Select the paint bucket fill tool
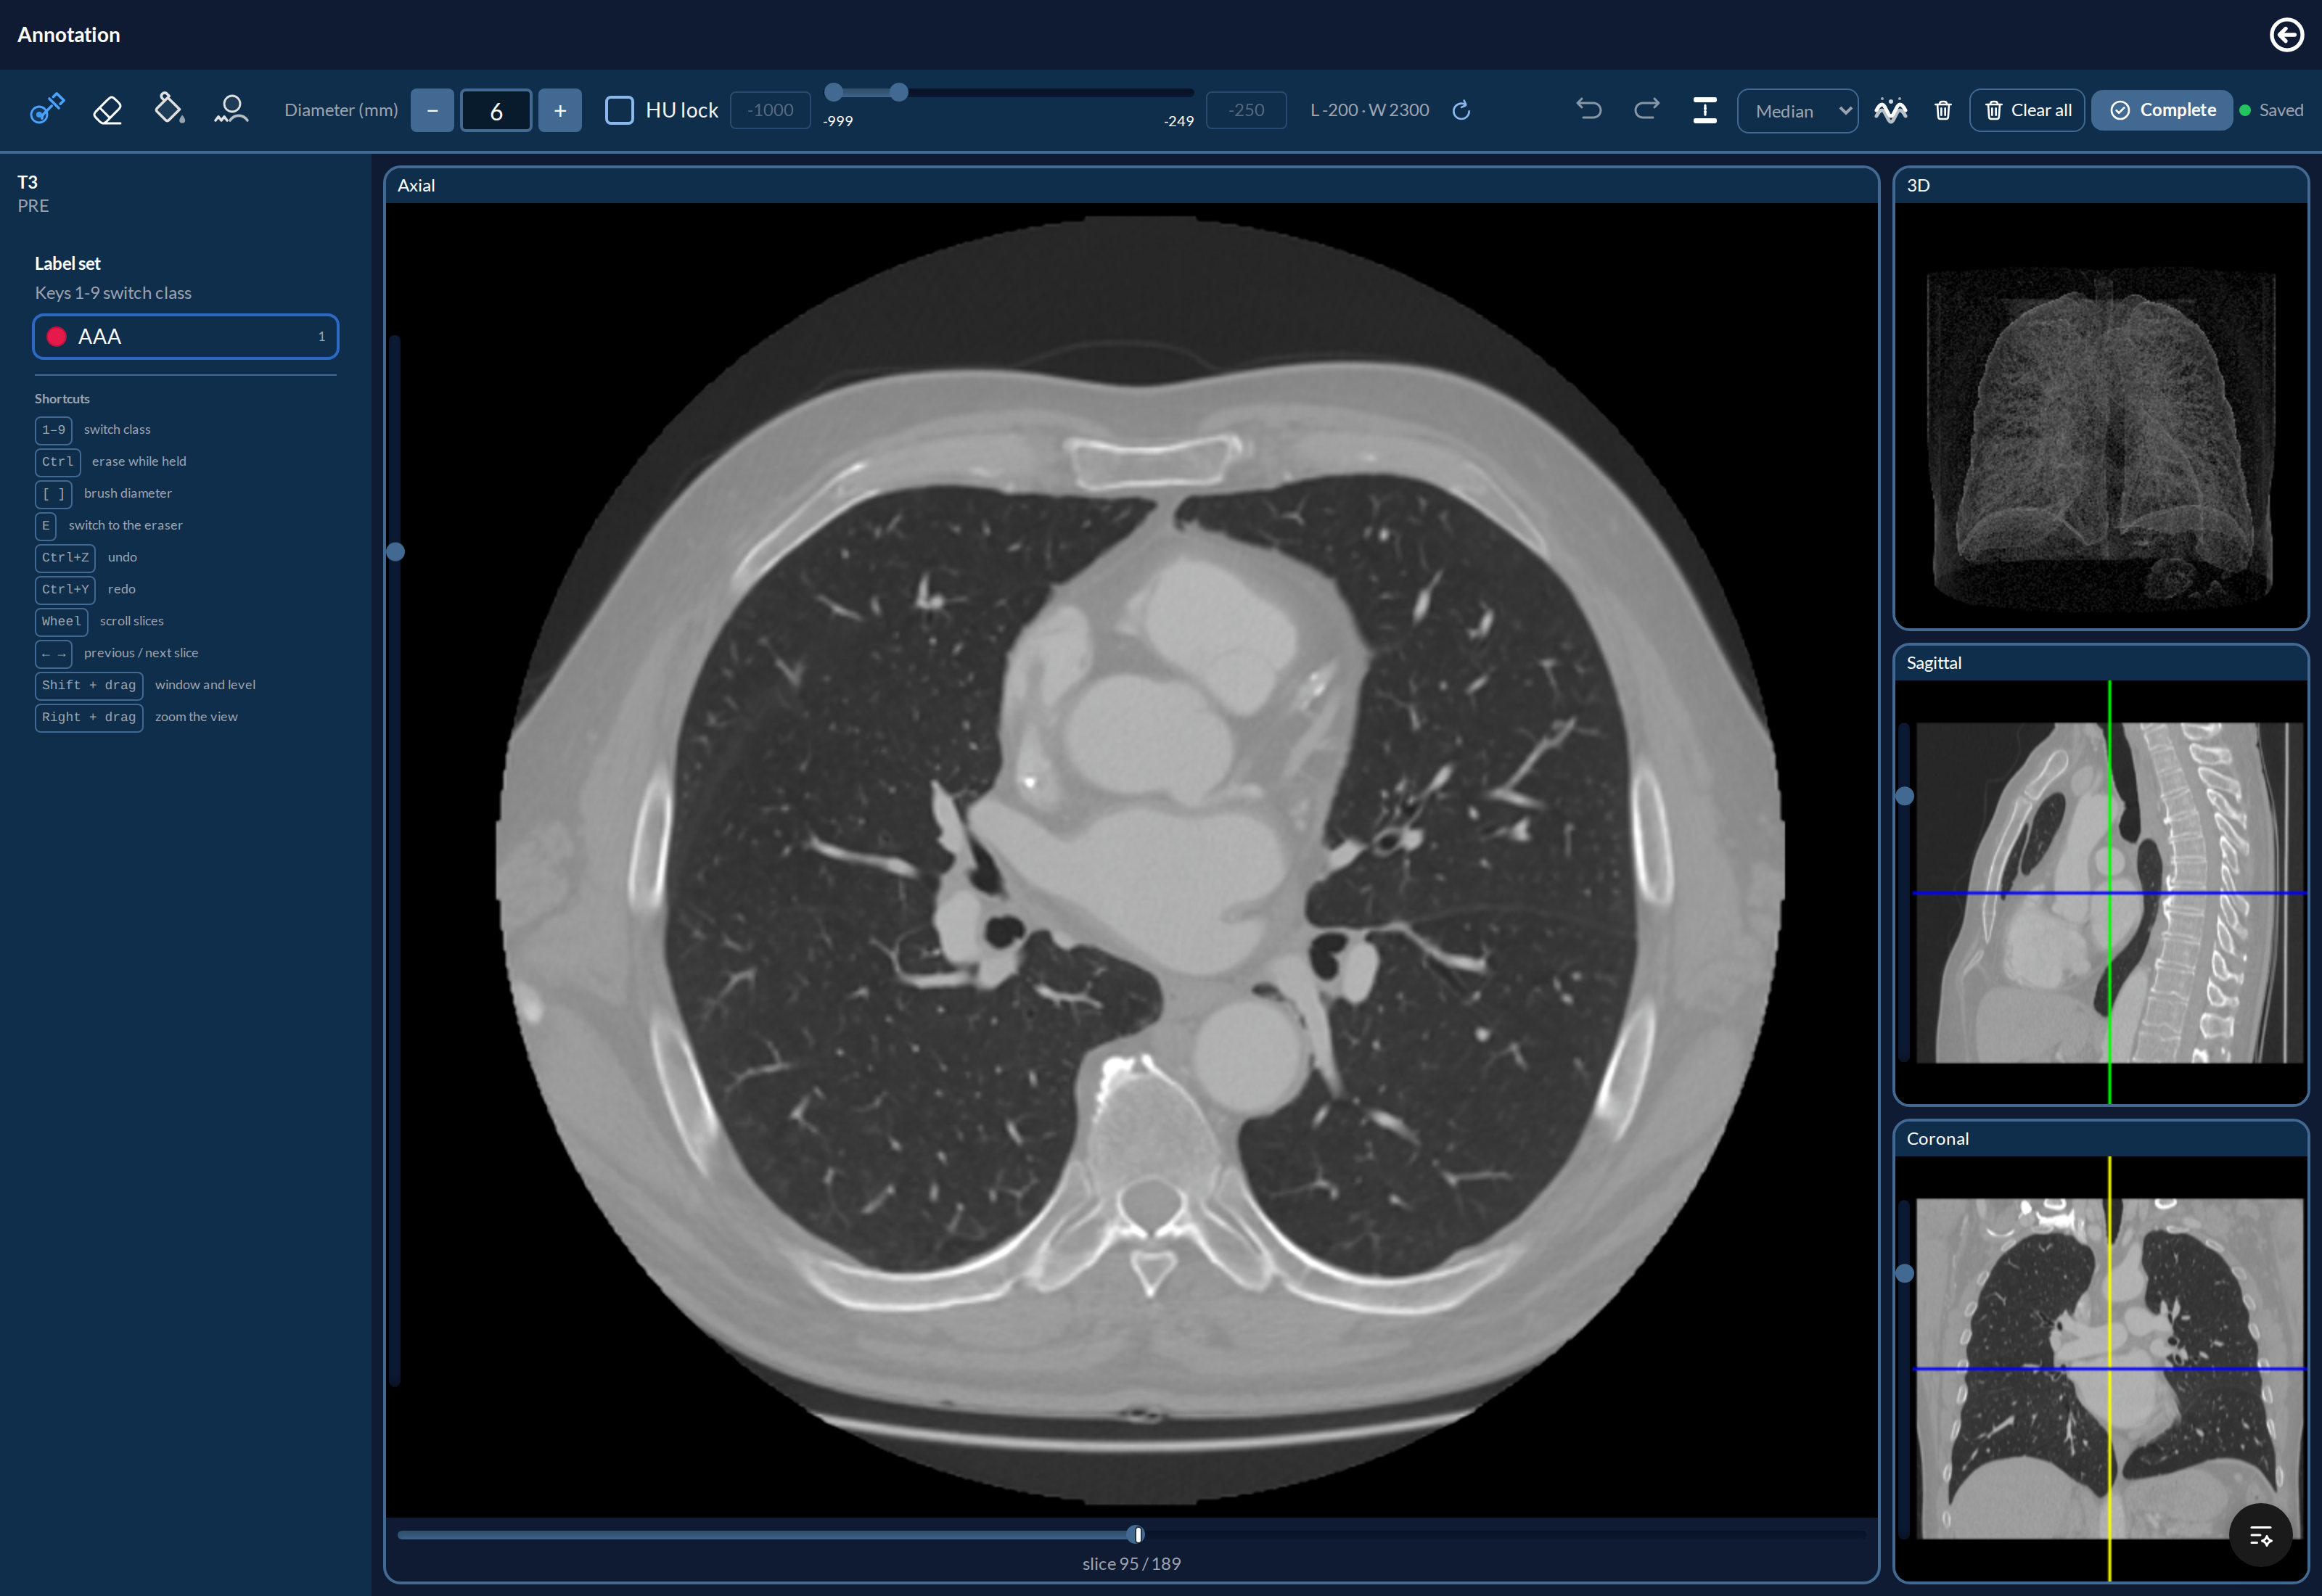 [169, 109]
